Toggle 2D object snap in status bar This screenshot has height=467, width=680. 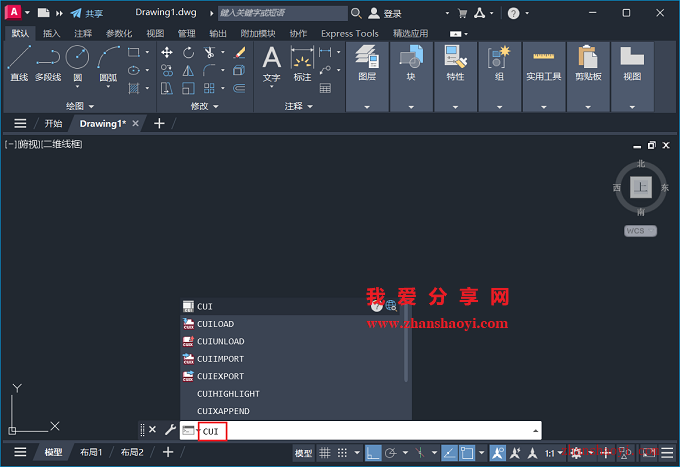[x=467, y=453]
